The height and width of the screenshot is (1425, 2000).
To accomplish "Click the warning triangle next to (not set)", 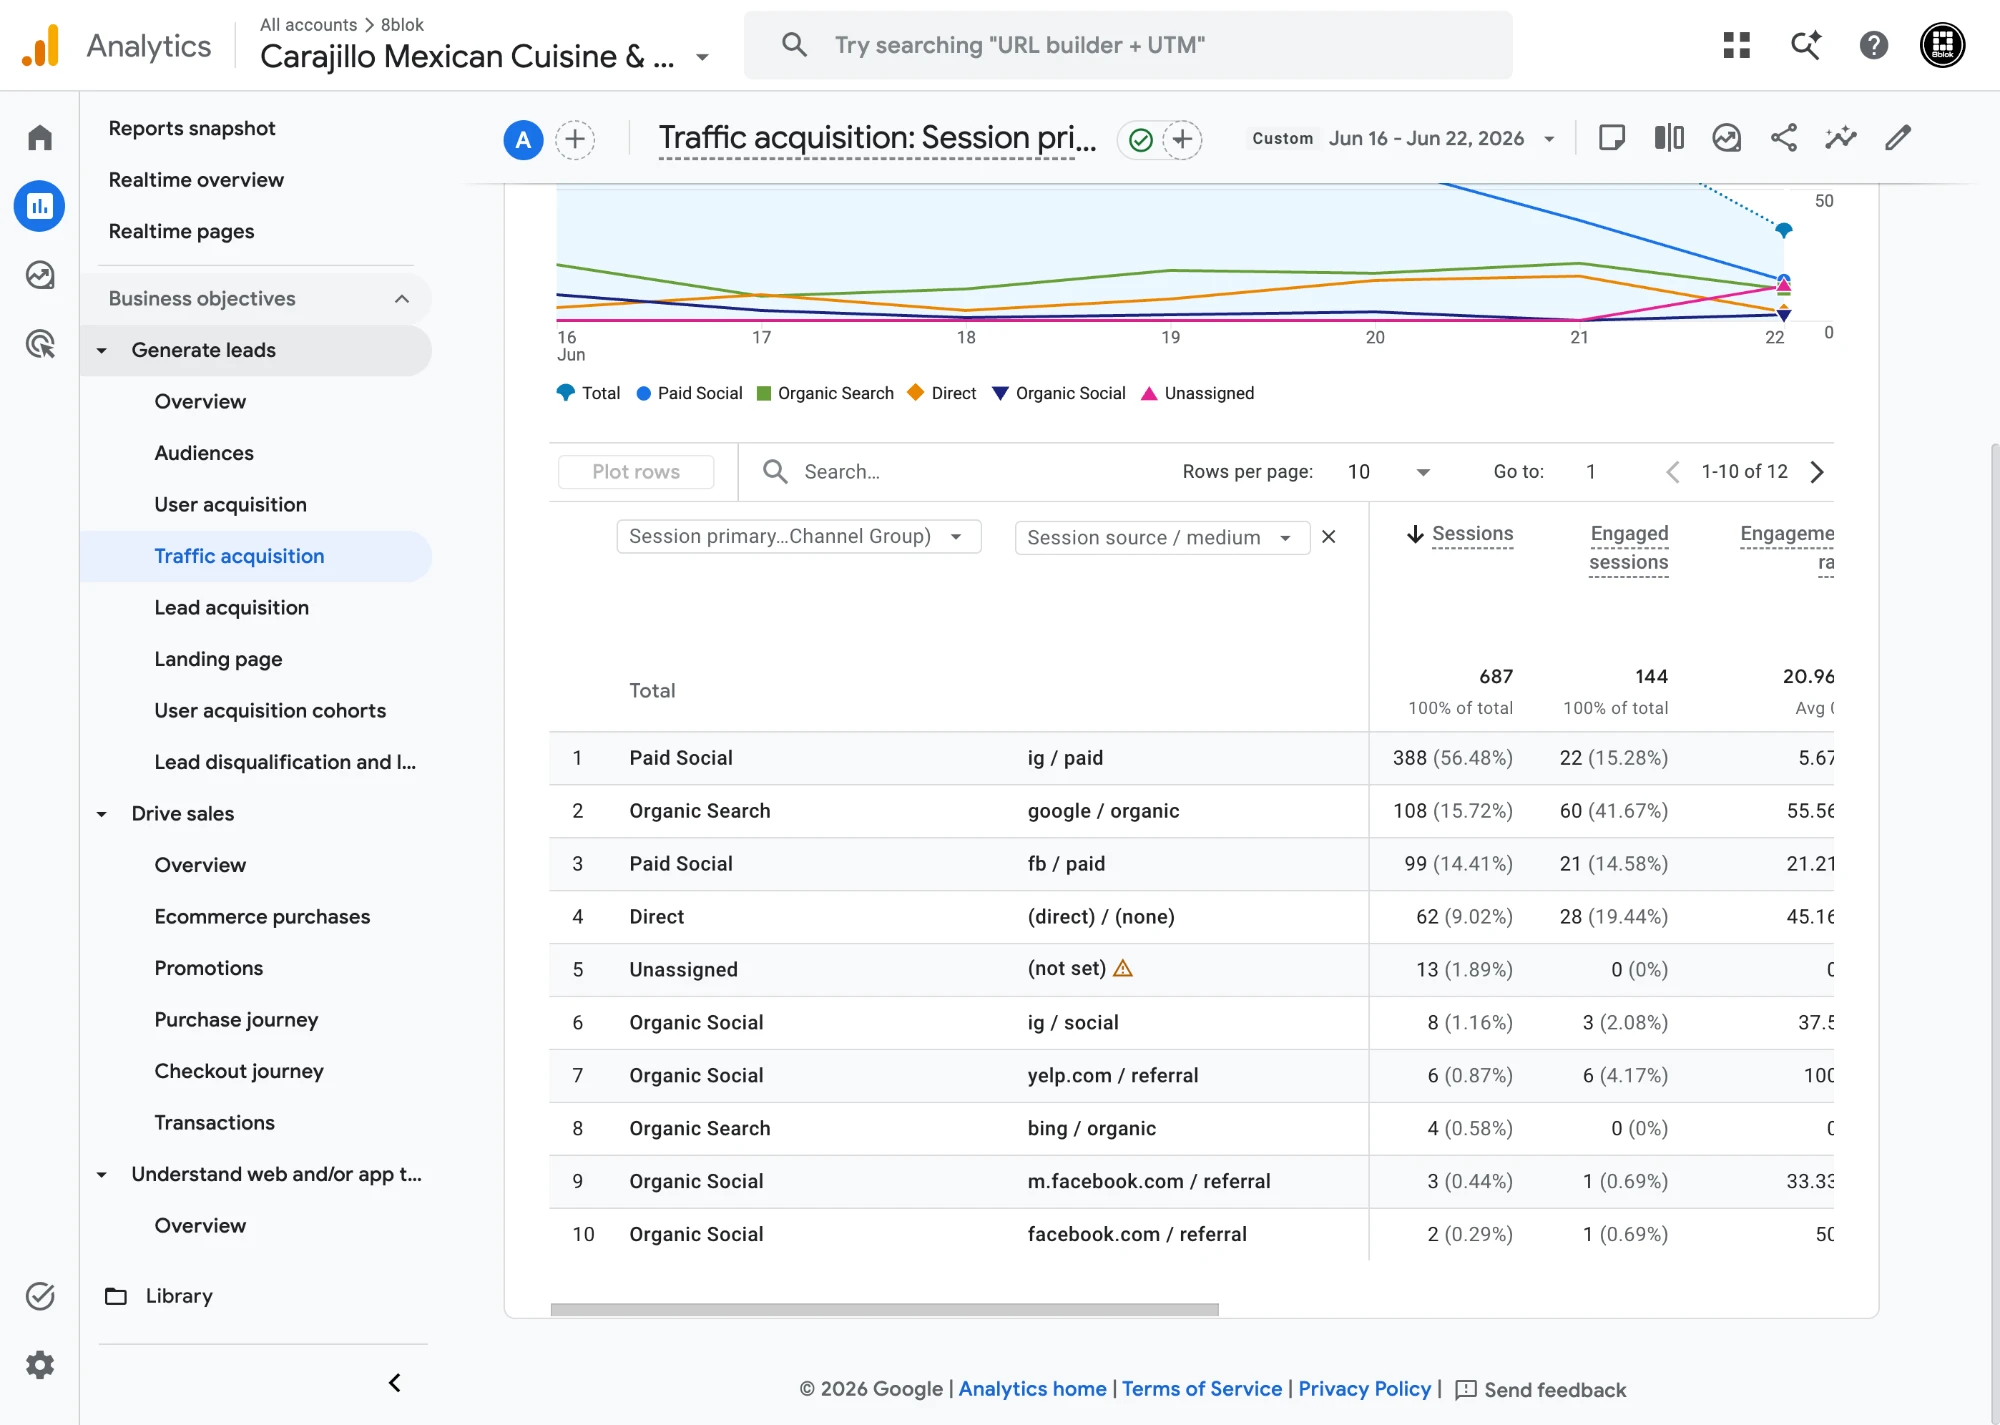I will (1123, 968).
